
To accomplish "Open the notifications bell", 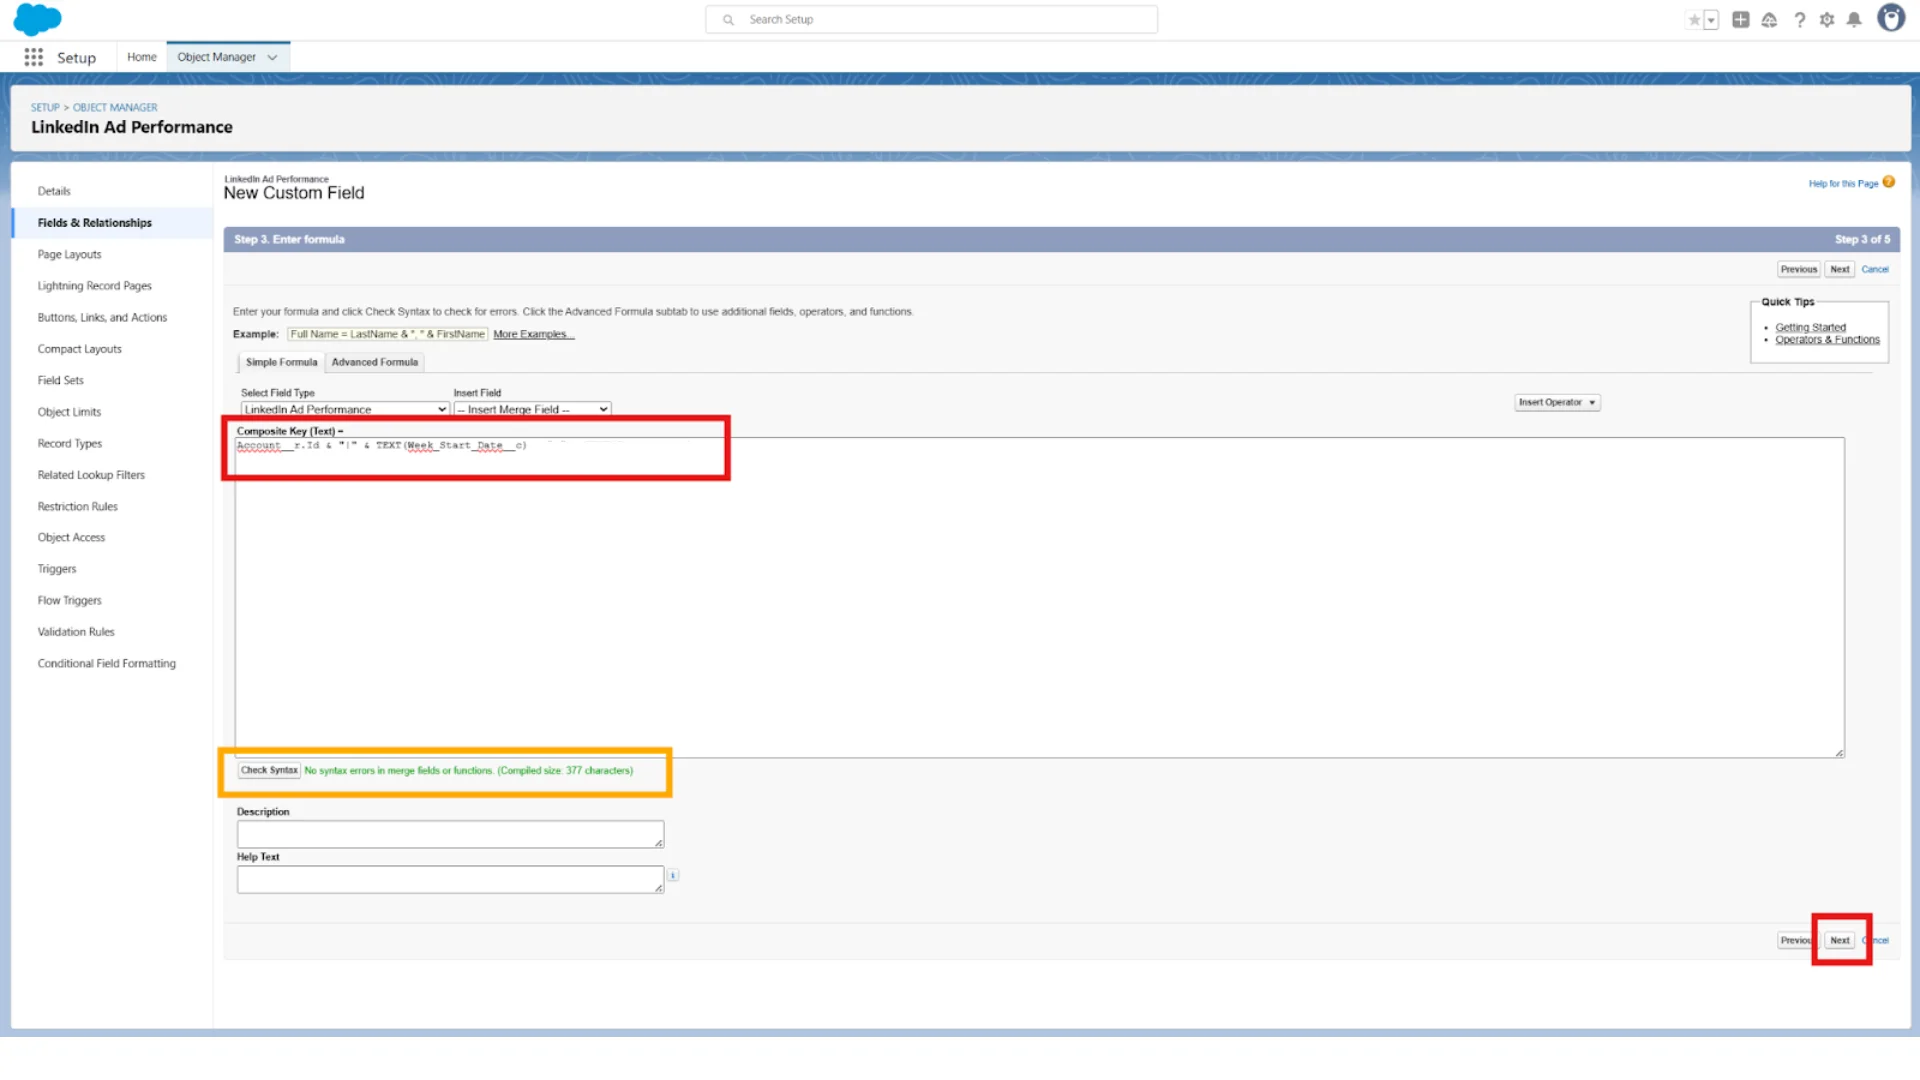I will (1854, 20).
